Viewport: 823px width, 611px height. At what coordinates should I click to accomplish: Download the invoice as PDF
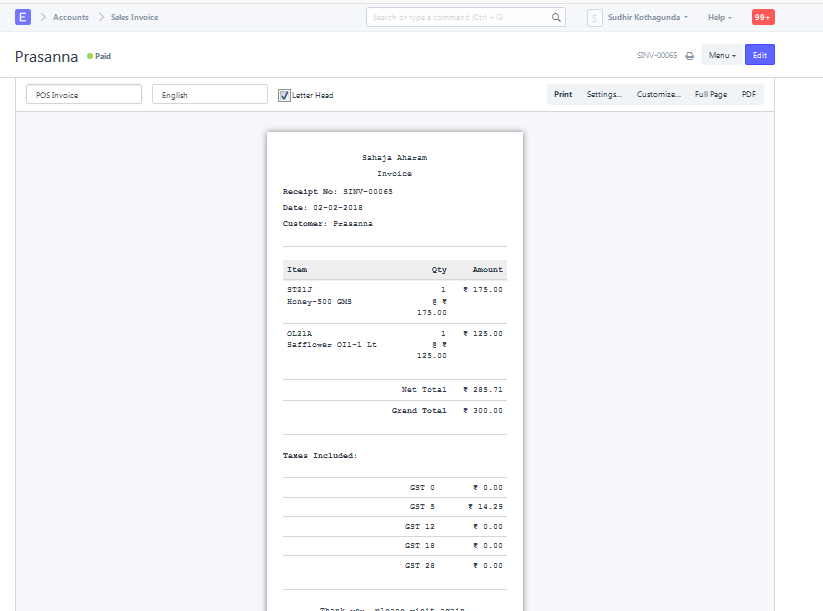(747, 93)
